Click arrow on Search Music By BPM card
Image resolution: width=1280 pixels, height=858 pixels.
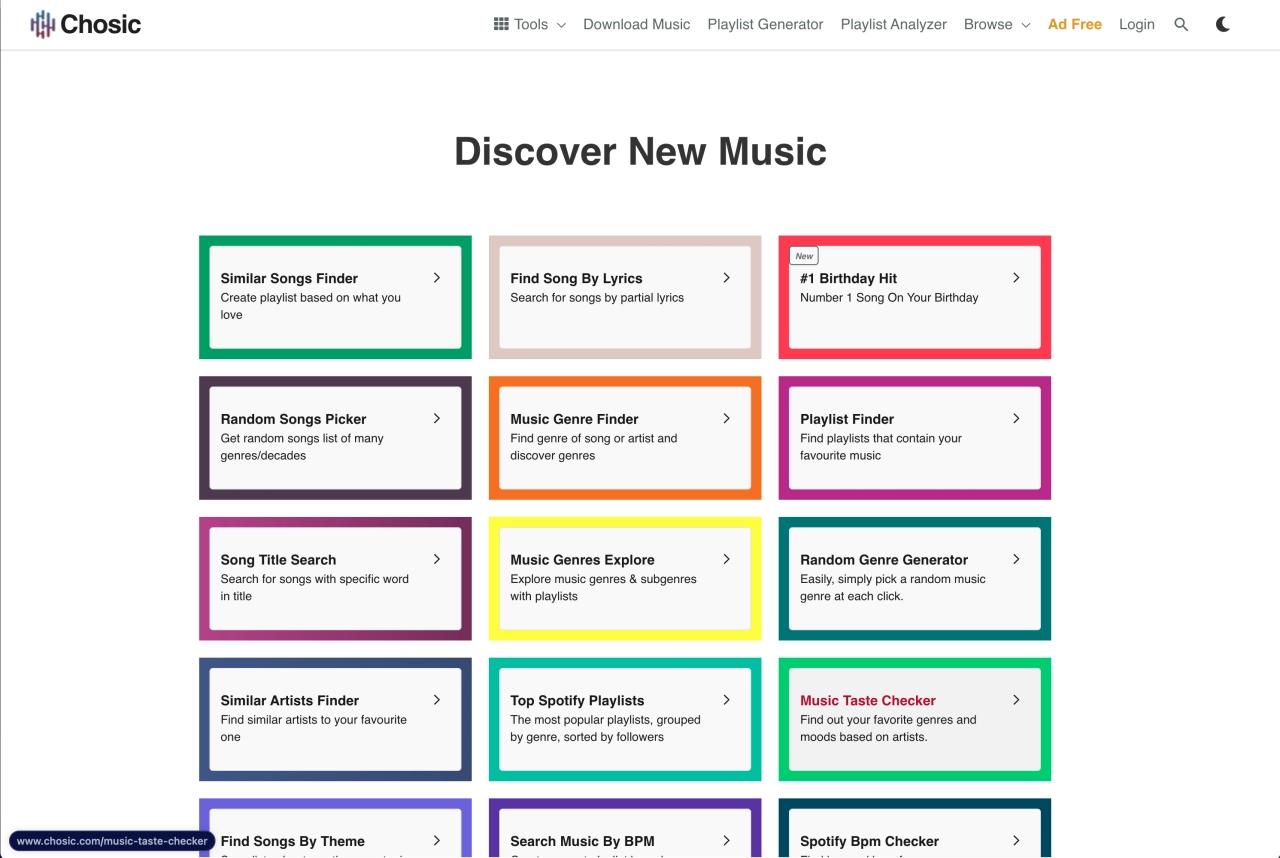(x=727, y=841)
